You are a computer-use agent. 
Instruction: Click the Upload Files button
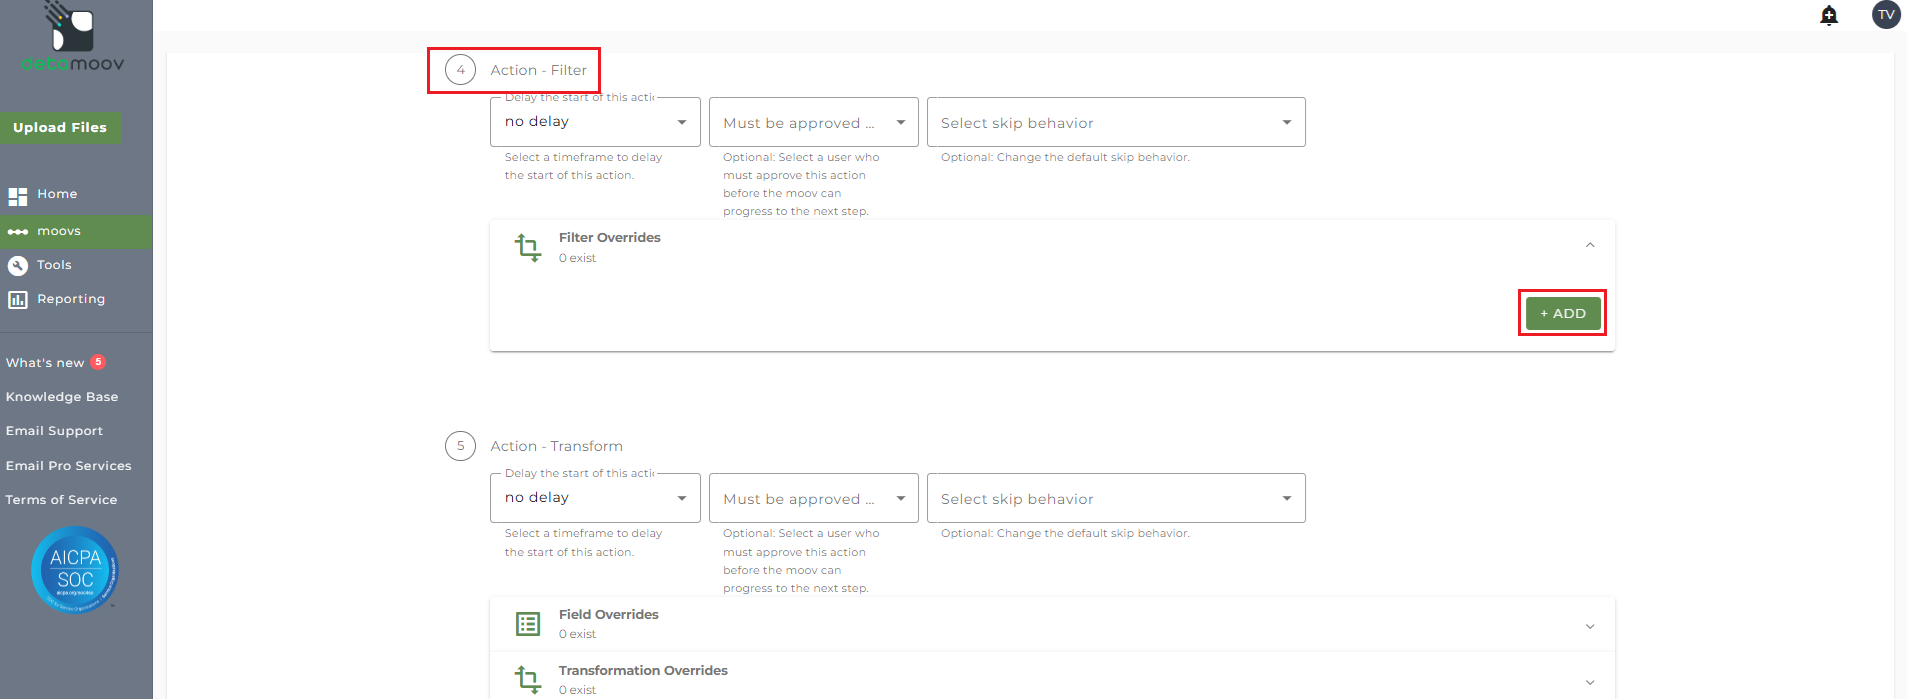pyautogui.click(x=60, y=127)
